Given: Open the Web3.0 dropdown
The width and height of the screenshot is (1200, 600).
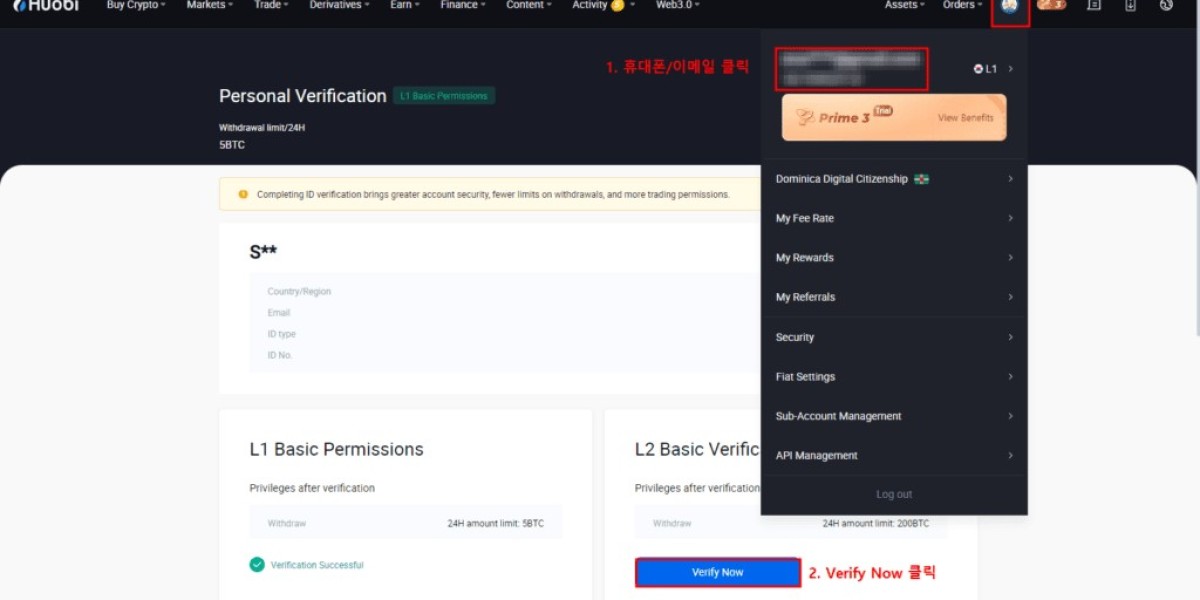Looking at the screenshot, I should pyautogui.click(x=678, y=5).
